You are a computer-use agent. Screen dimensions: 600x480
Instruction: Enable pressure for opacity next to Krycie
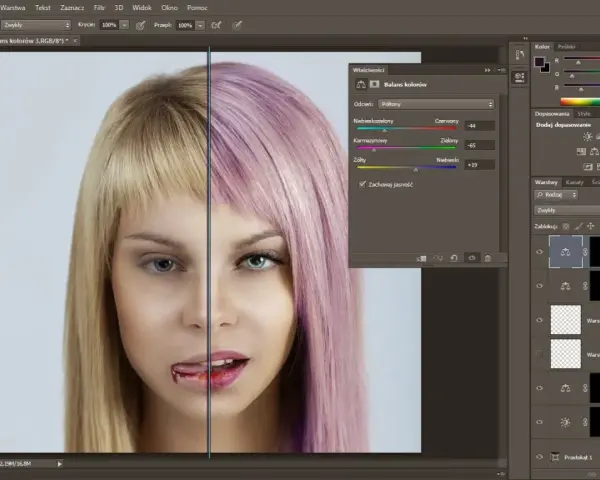point(140,25)
